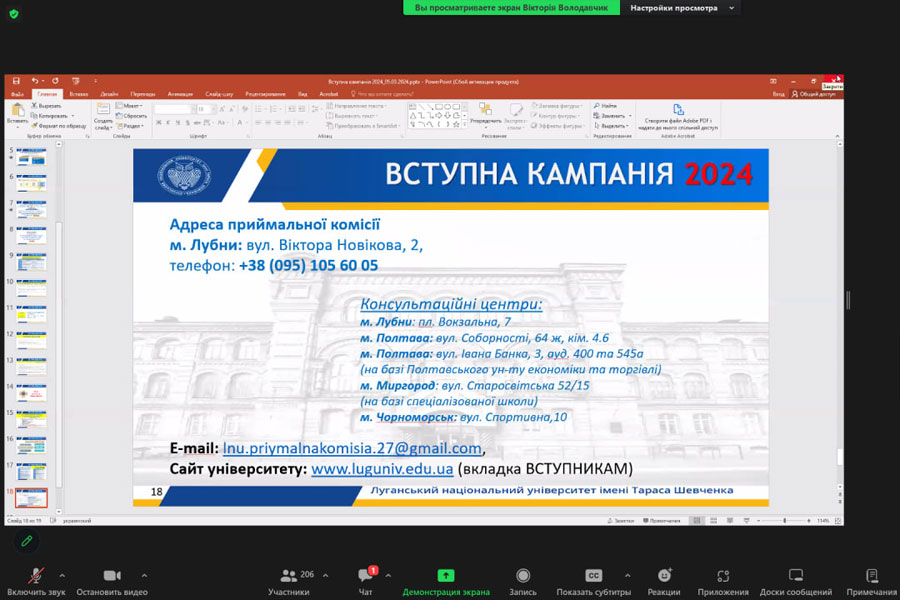900x600 pixels.
Task: Start recording with Запись
Action: pos(523,582)
